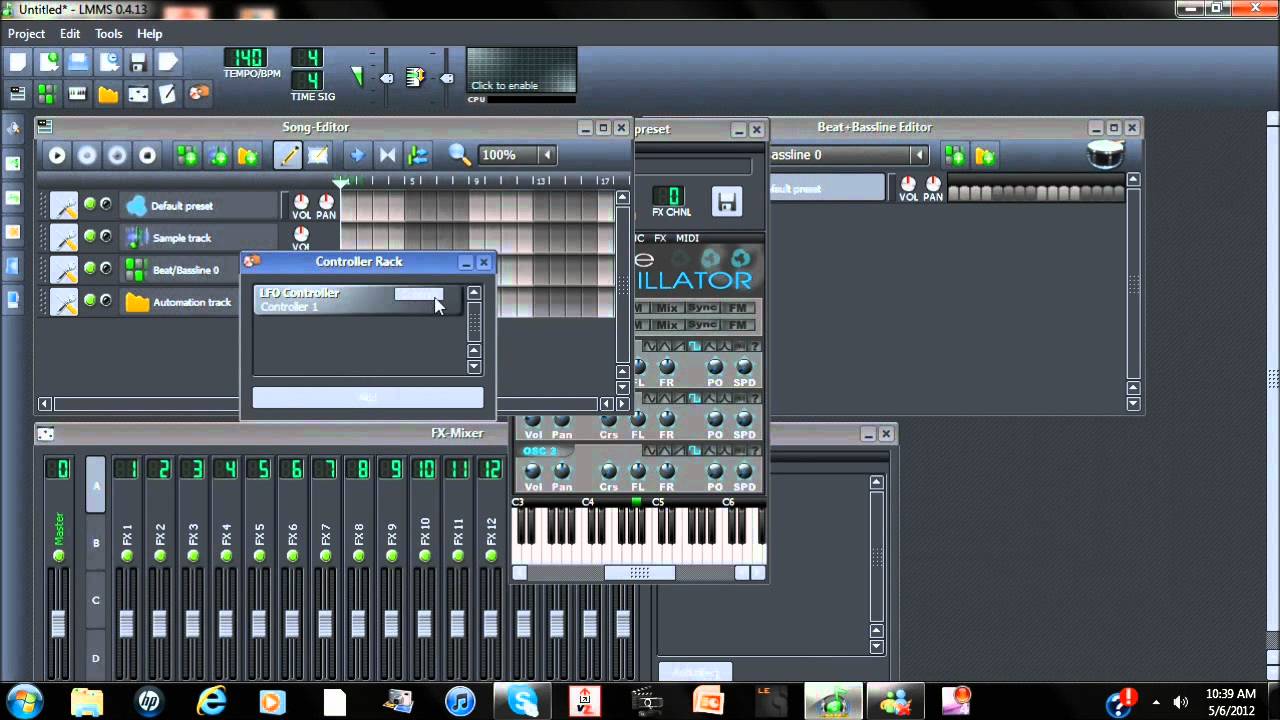Show project notes toolbar icon
The height and width of the screenshot is (720, 1280).
pyautogui.click(x=168, y=94)
